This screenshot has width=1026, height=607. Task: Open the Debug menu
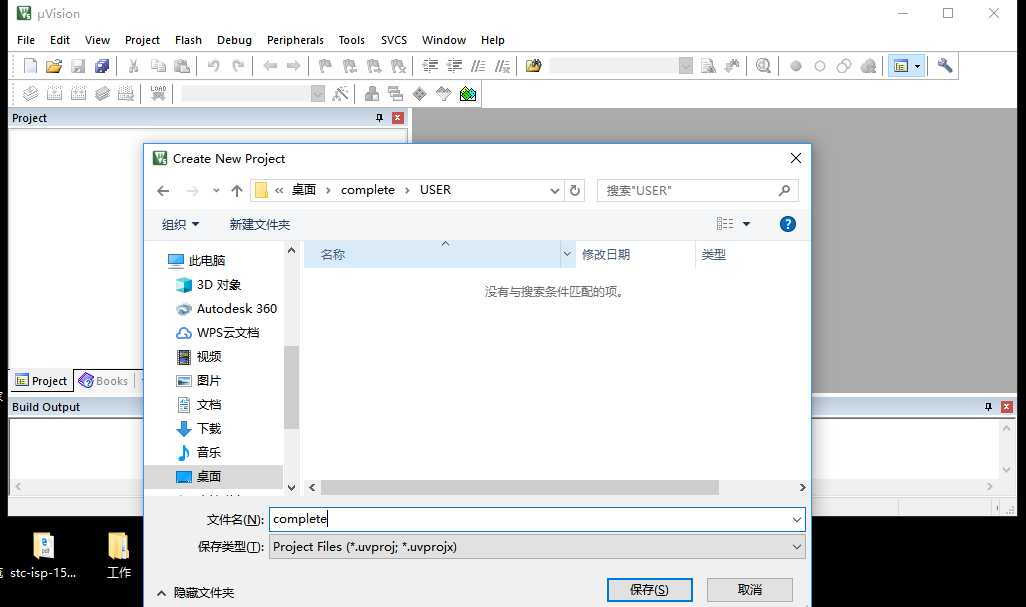coord(234,40)
